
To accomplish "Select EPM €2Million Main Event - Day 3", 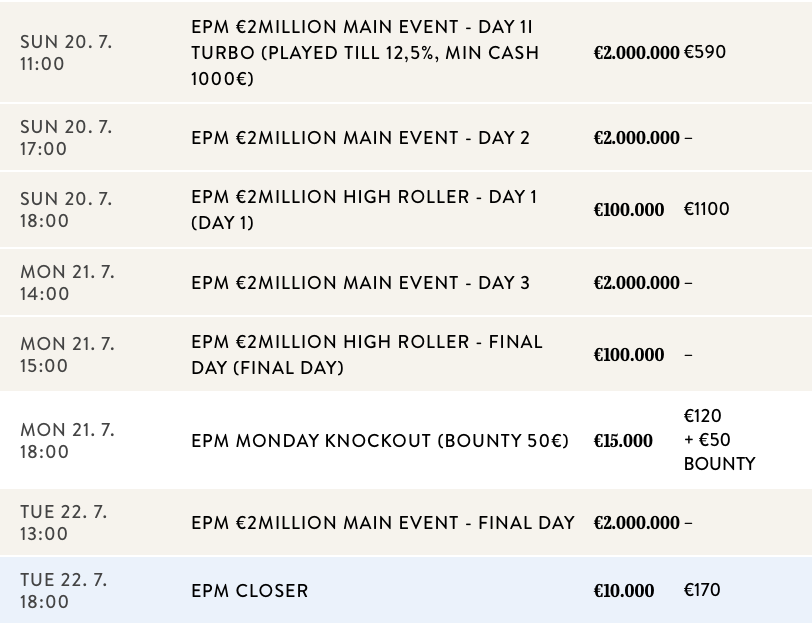I will [360, 283].
